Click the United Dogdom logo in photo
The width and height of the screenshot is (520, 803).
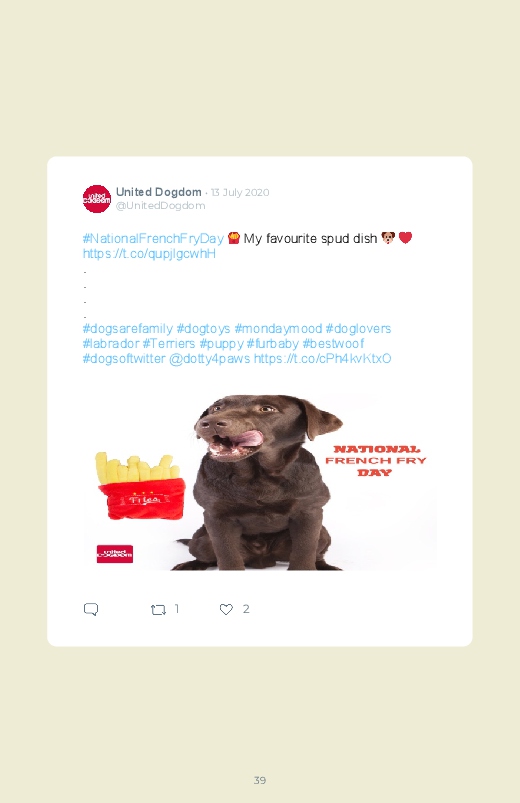coord(115,554)
